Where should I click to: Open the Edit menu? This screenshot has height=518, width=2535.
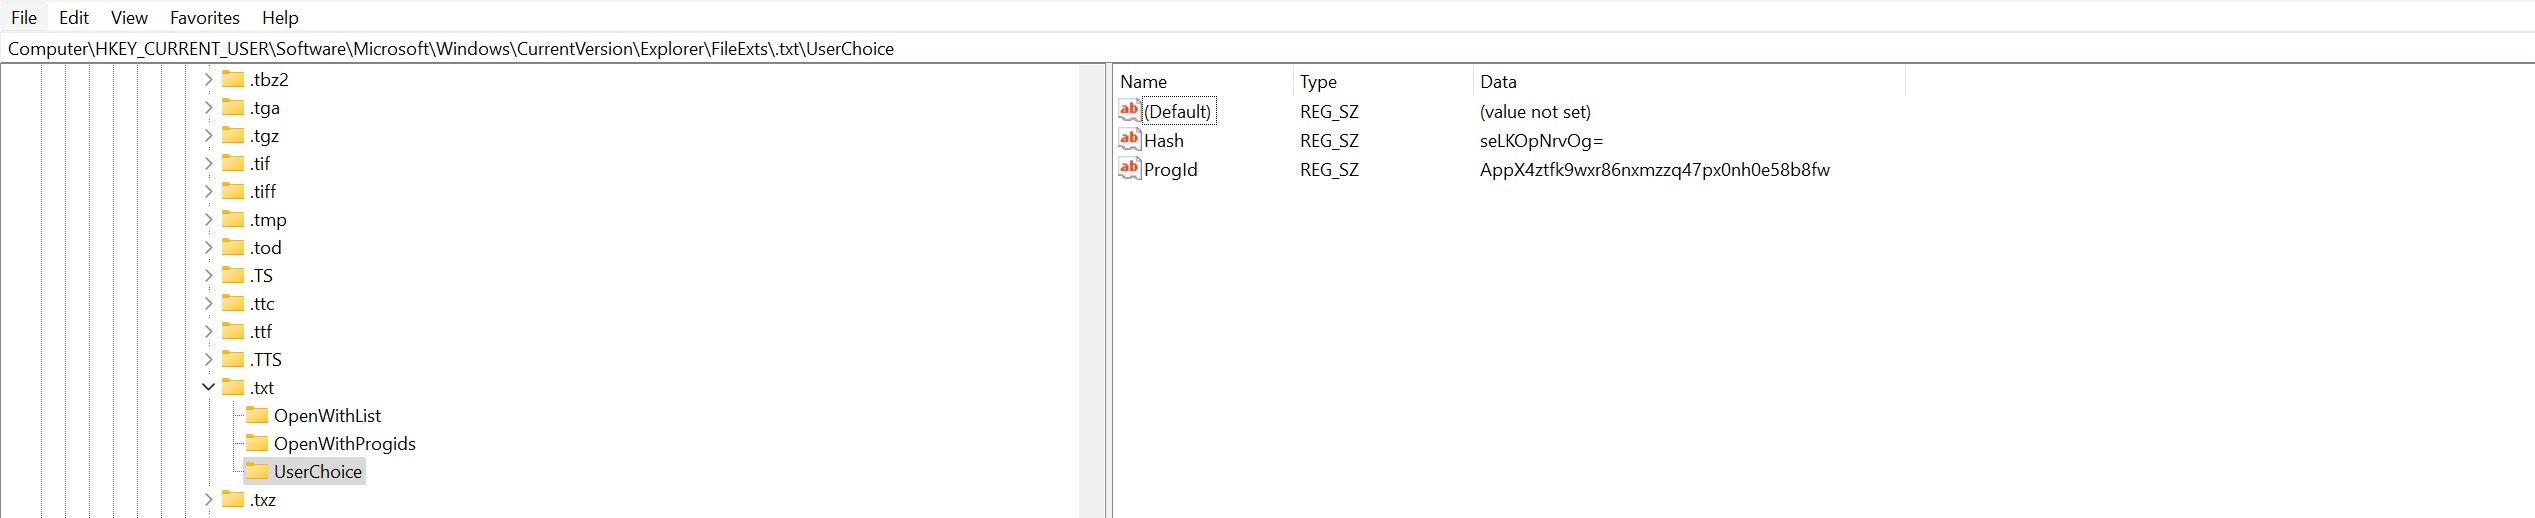click(73, 17)
